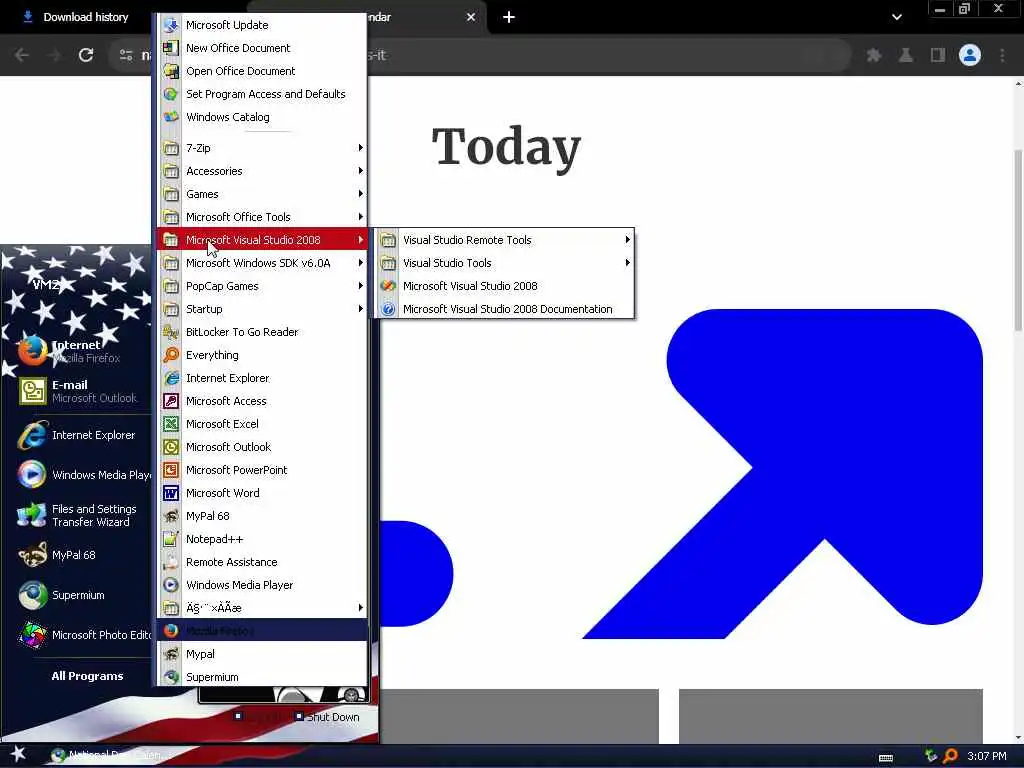The image size is (1024, 768).
Task: Launch the Everything search tool
Action: (262, 355)
